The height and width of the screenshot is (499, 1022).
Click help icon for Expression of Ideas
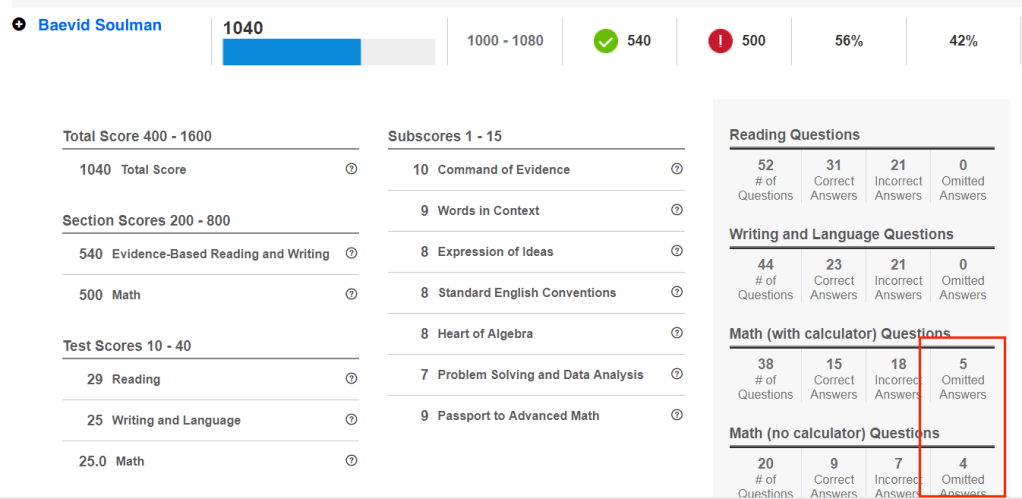(677, 251)
